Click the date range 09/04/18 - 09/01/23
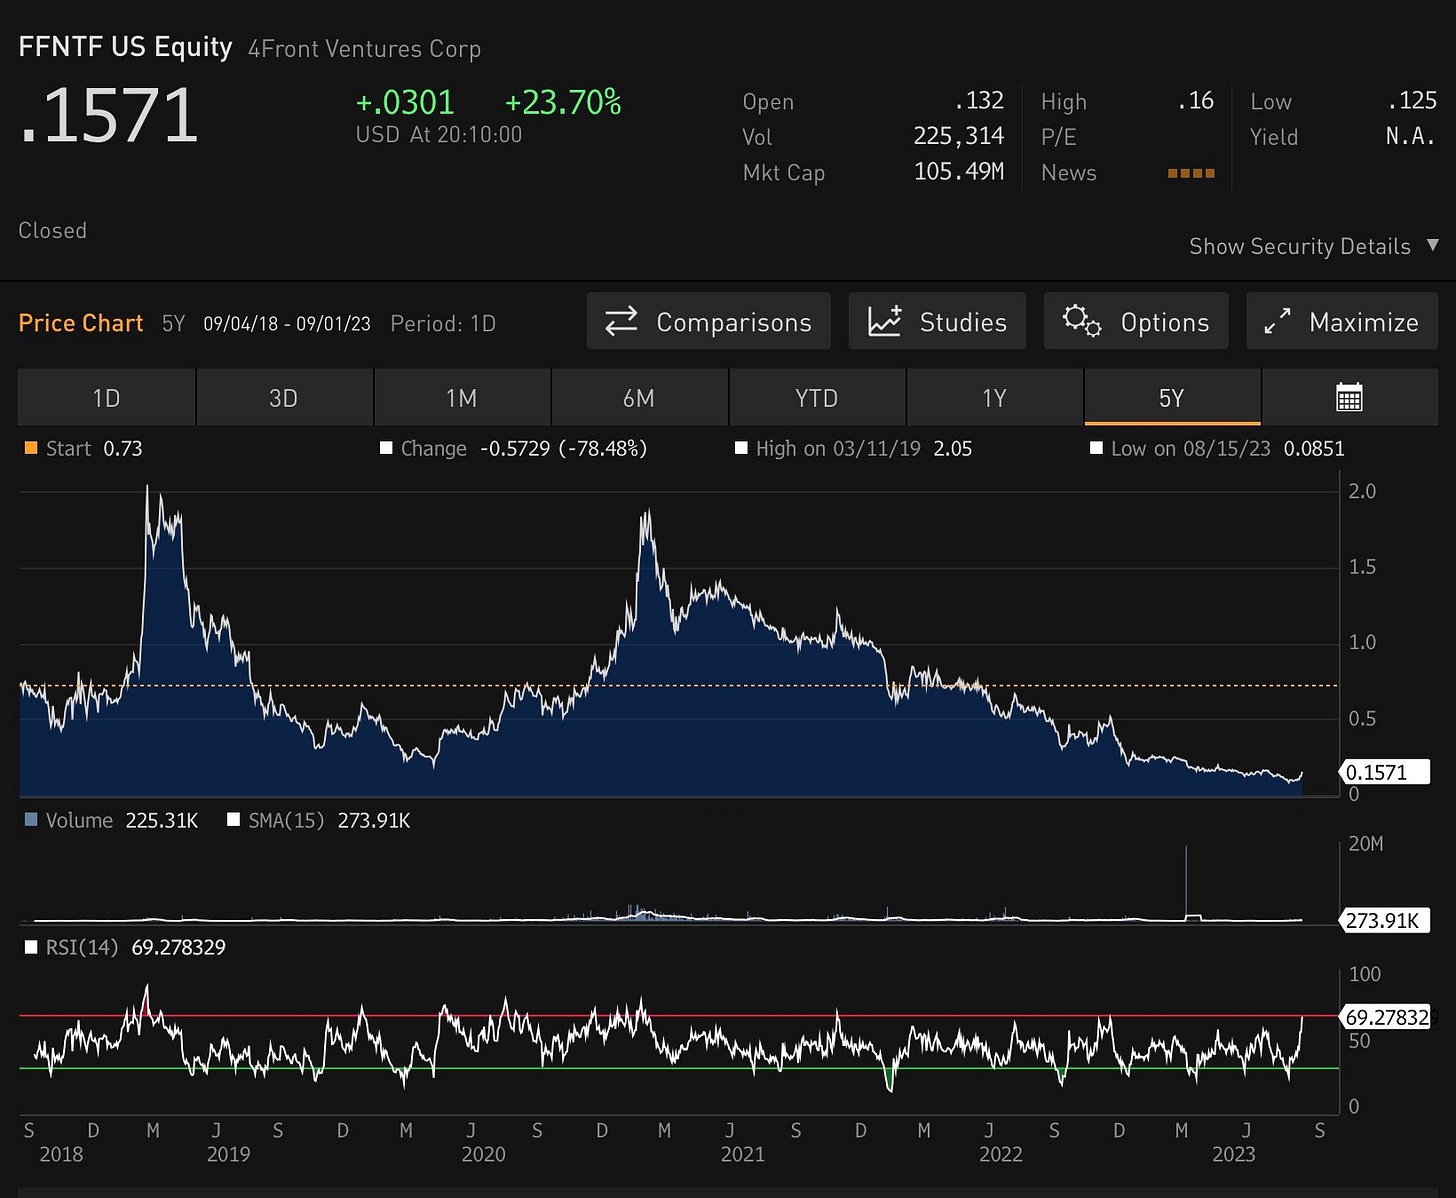Viewport: 1456px width, 1198px height. pyautogui.click(x=287, y=324)
